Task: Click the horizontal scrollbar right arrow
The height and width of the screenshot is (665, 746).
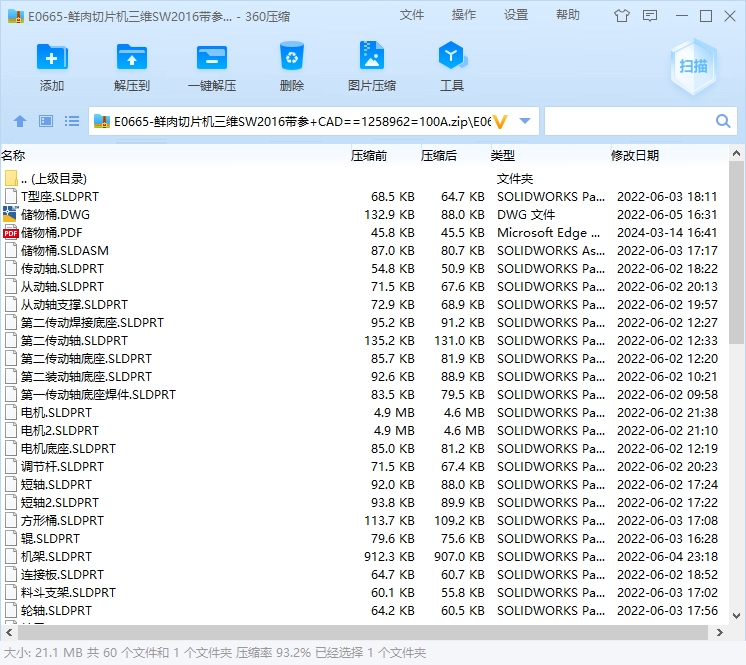Action: (x=719, y=633)
